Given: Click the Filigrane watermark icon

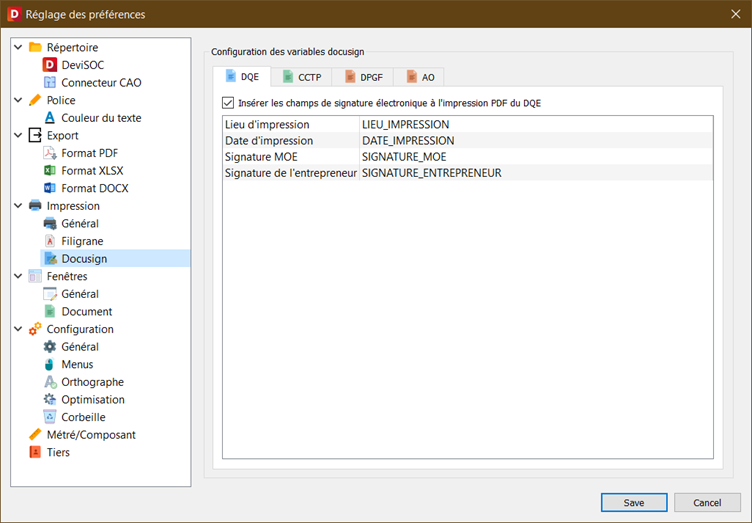Looking at the screenshot, I should (x=49, y=241).
